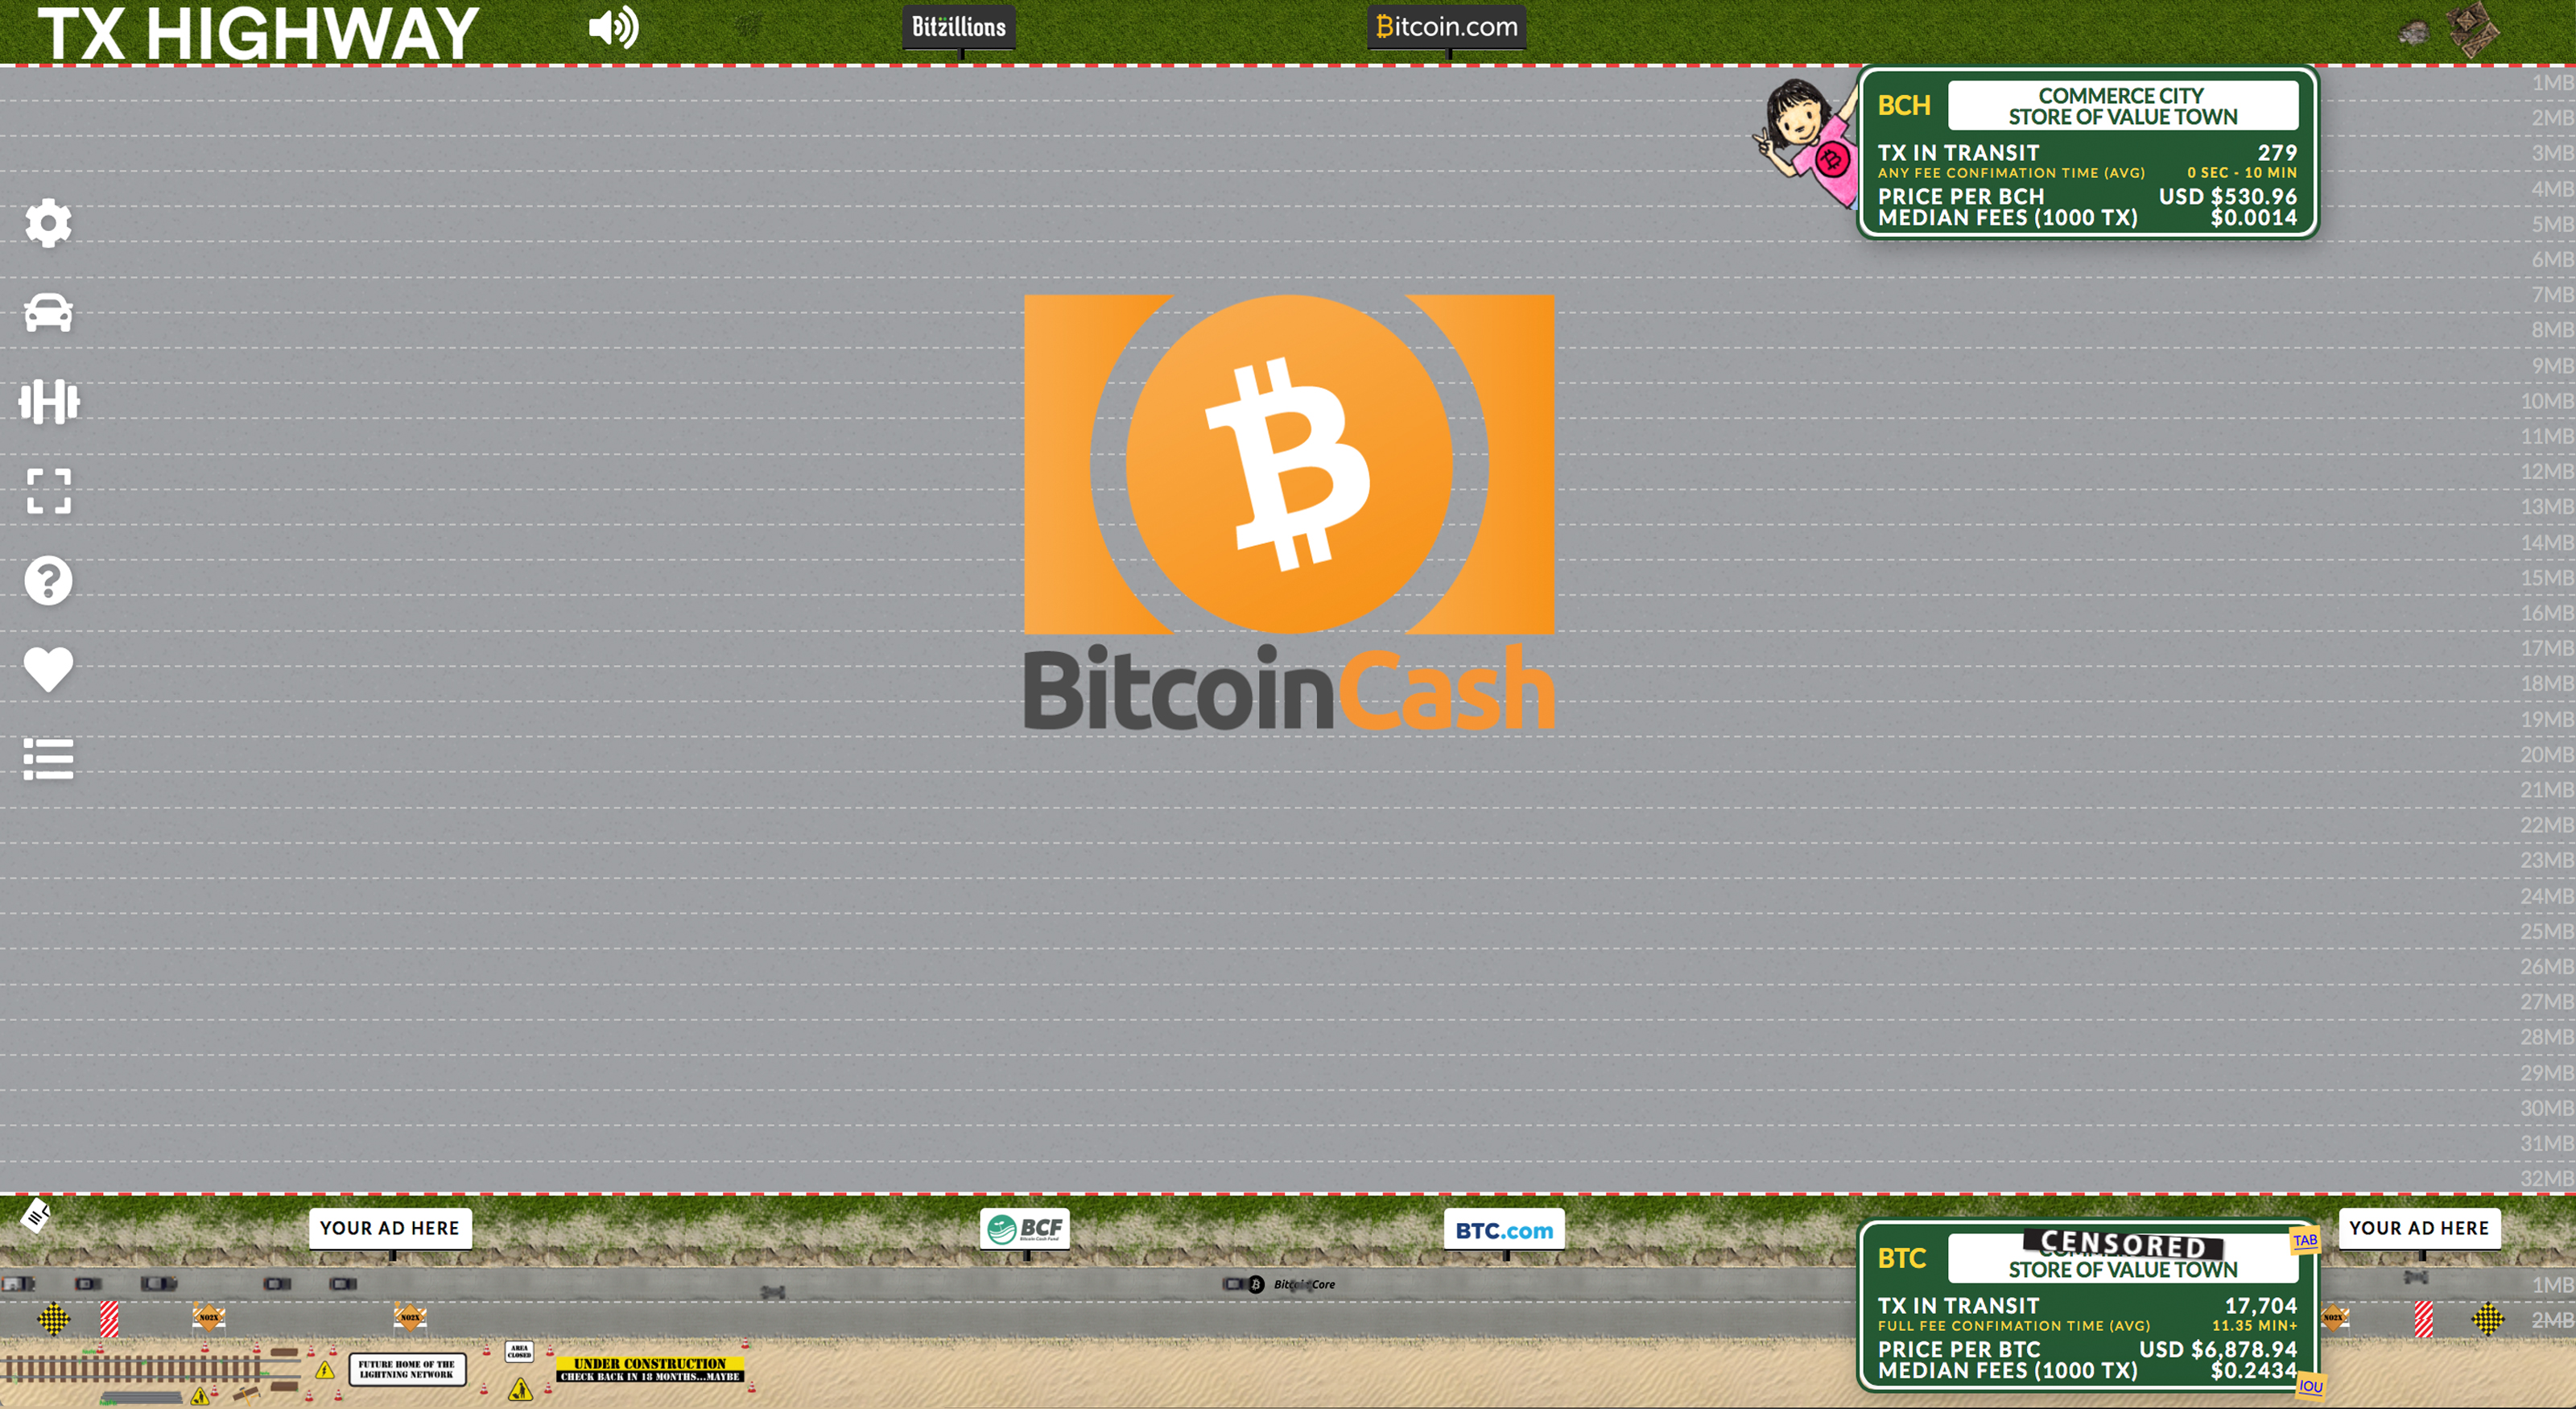
Task: Click the BTC median fee $0.2434
Action: [x=2253, y=1371]
